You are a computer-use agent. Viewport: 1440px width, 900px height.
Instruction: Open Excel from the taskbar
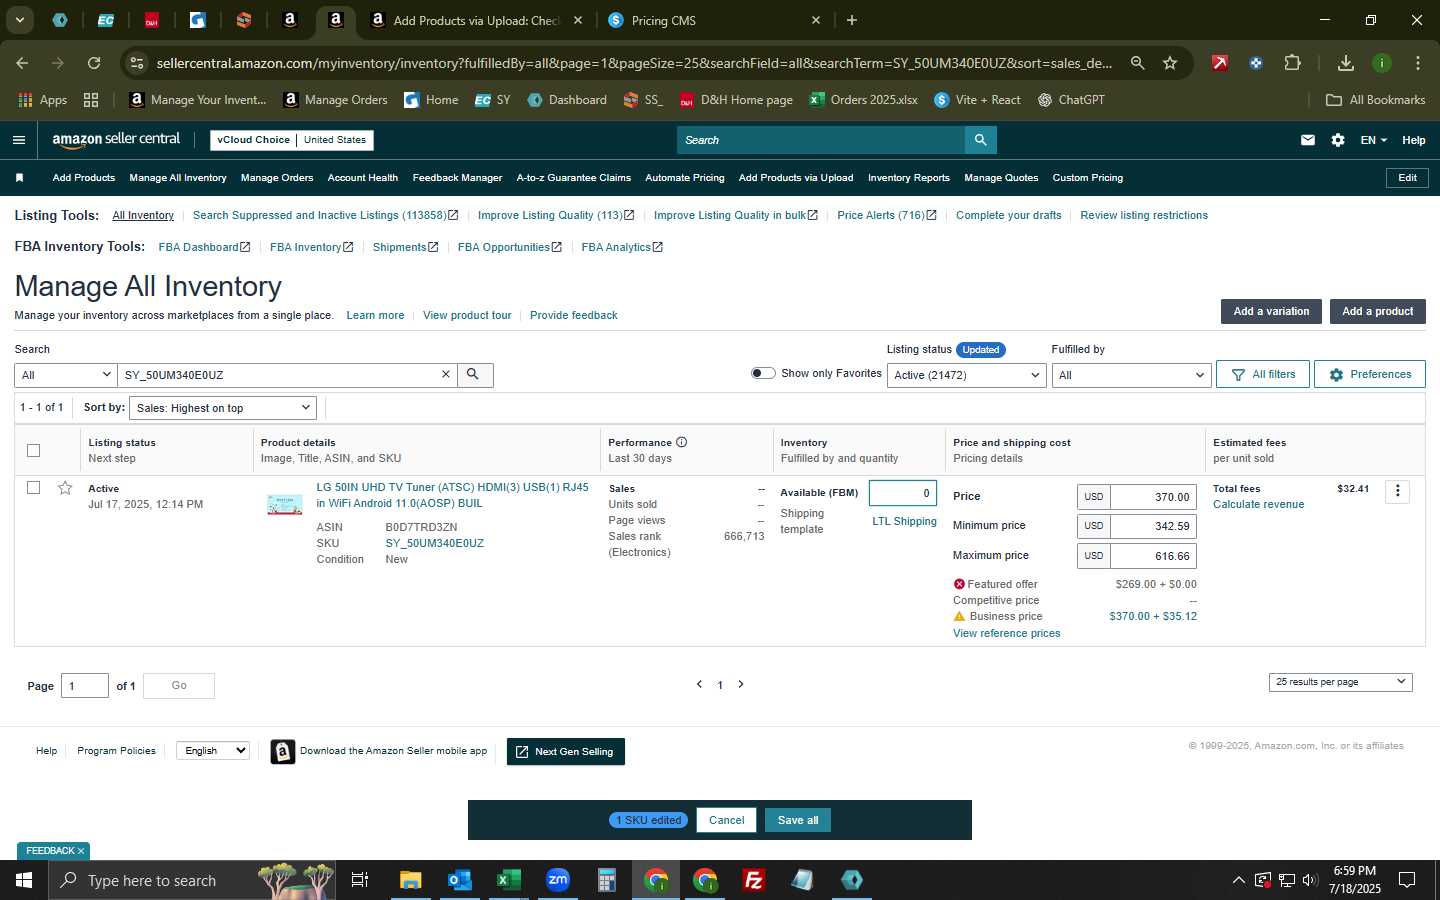[x=508, y=880]
